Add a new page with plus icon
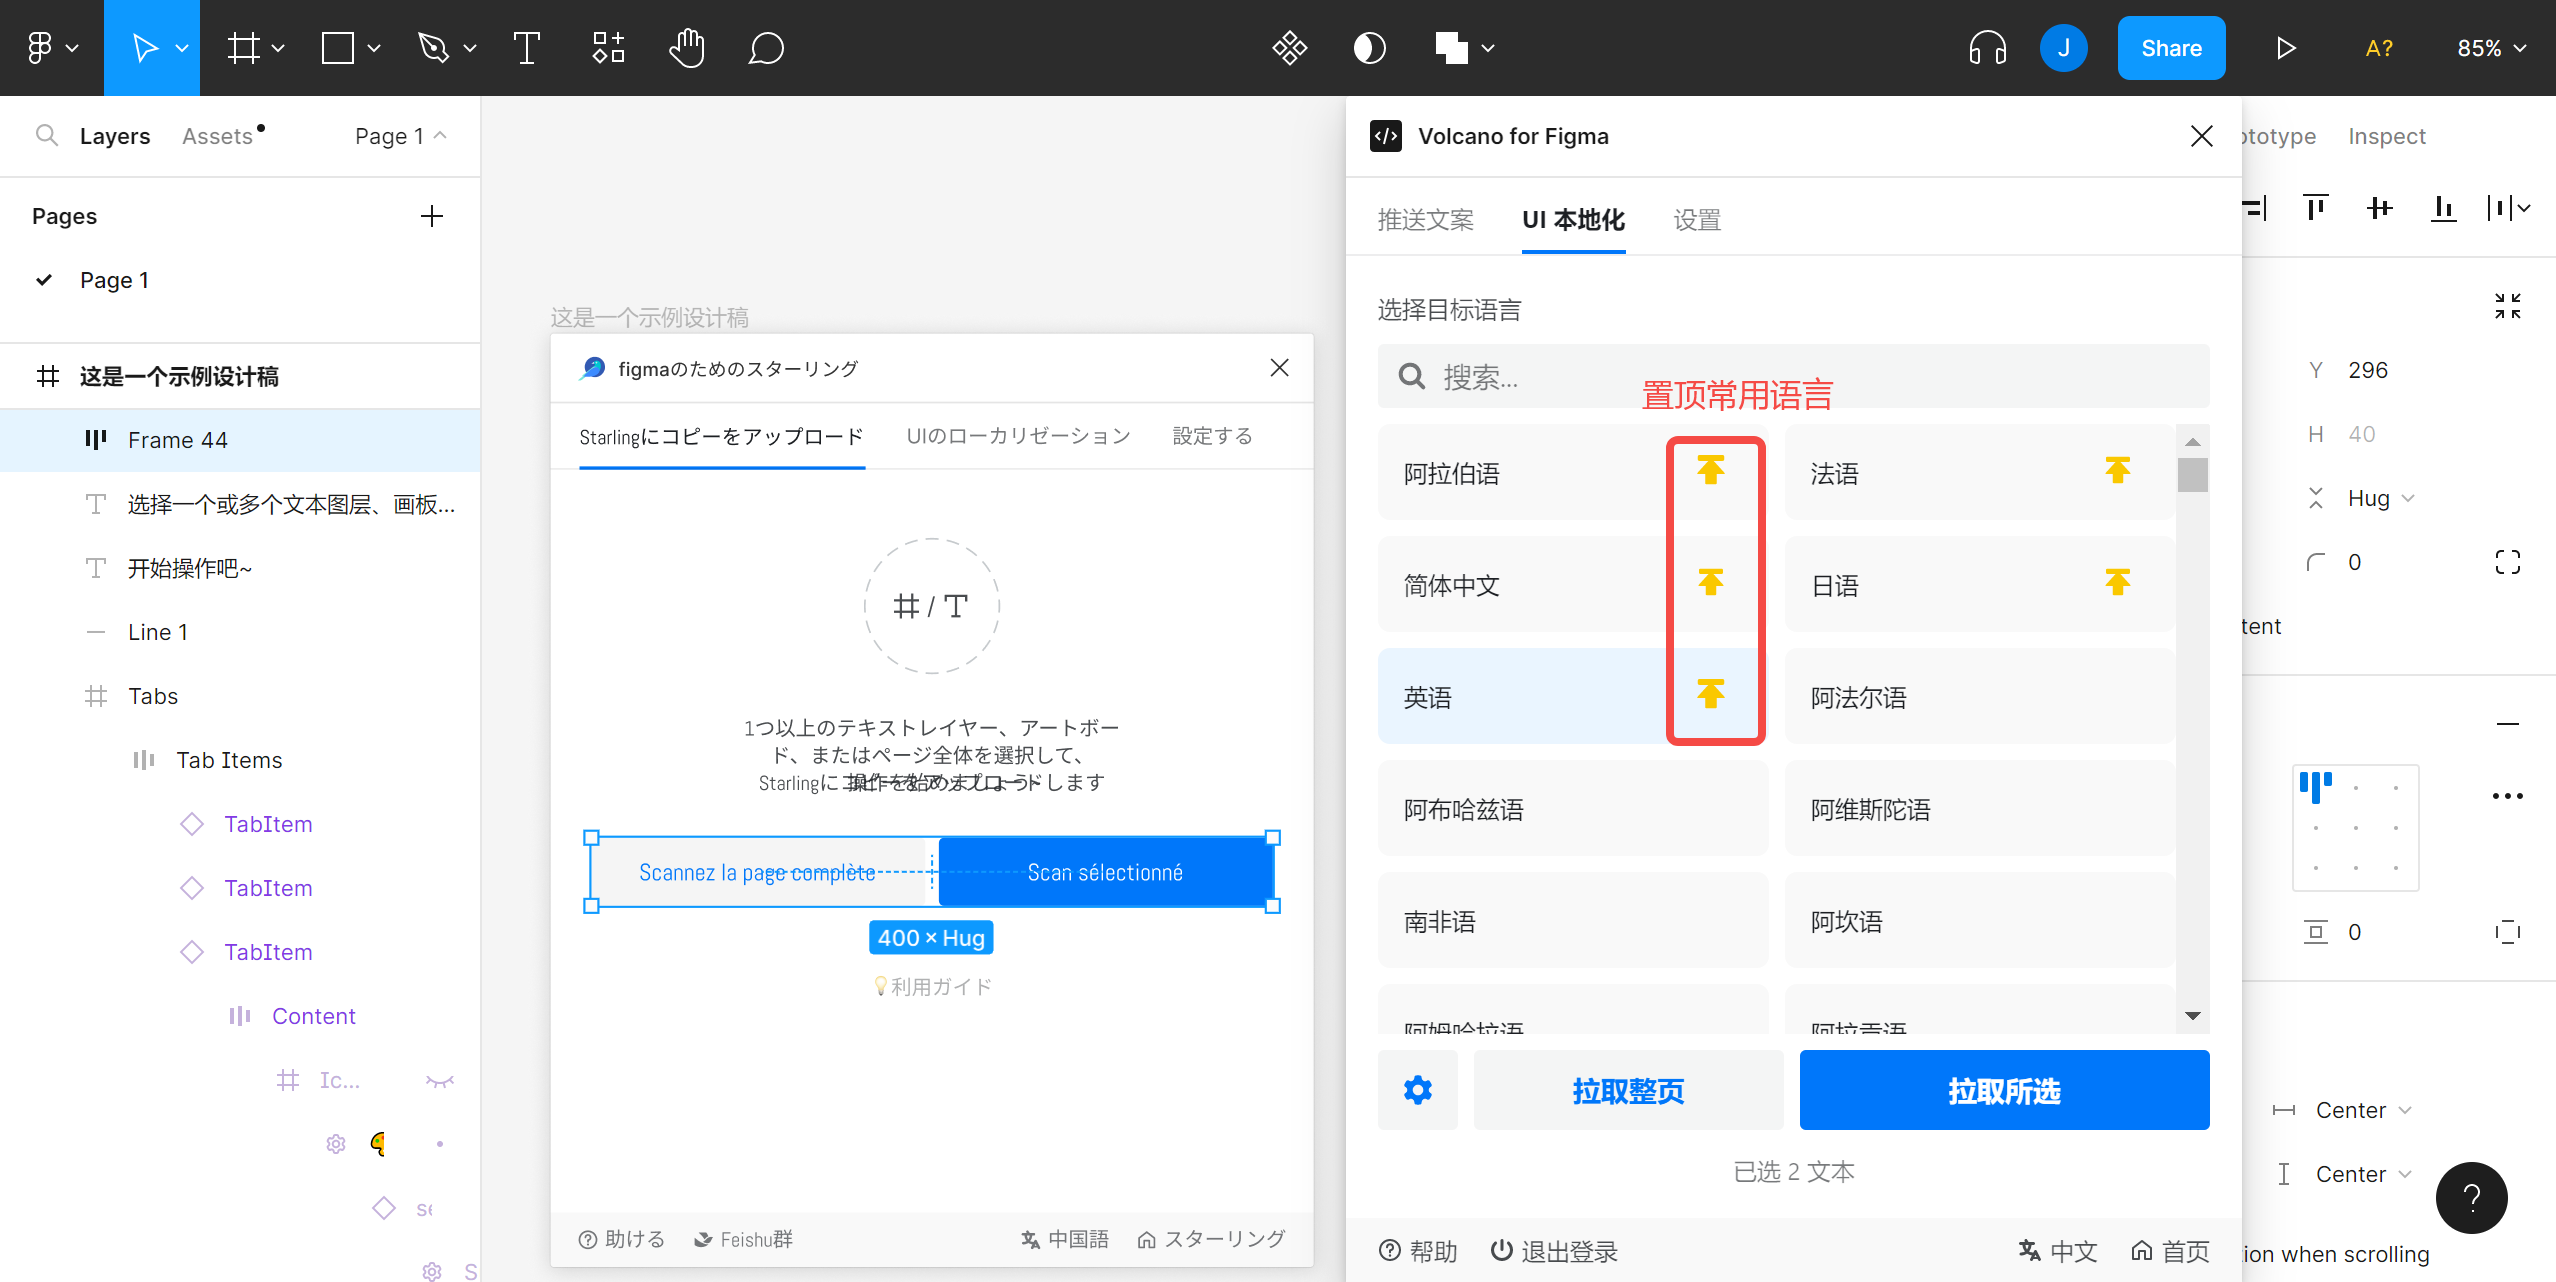The height and width of the screenshot is (1282, 2556). [x=431, y=216]
